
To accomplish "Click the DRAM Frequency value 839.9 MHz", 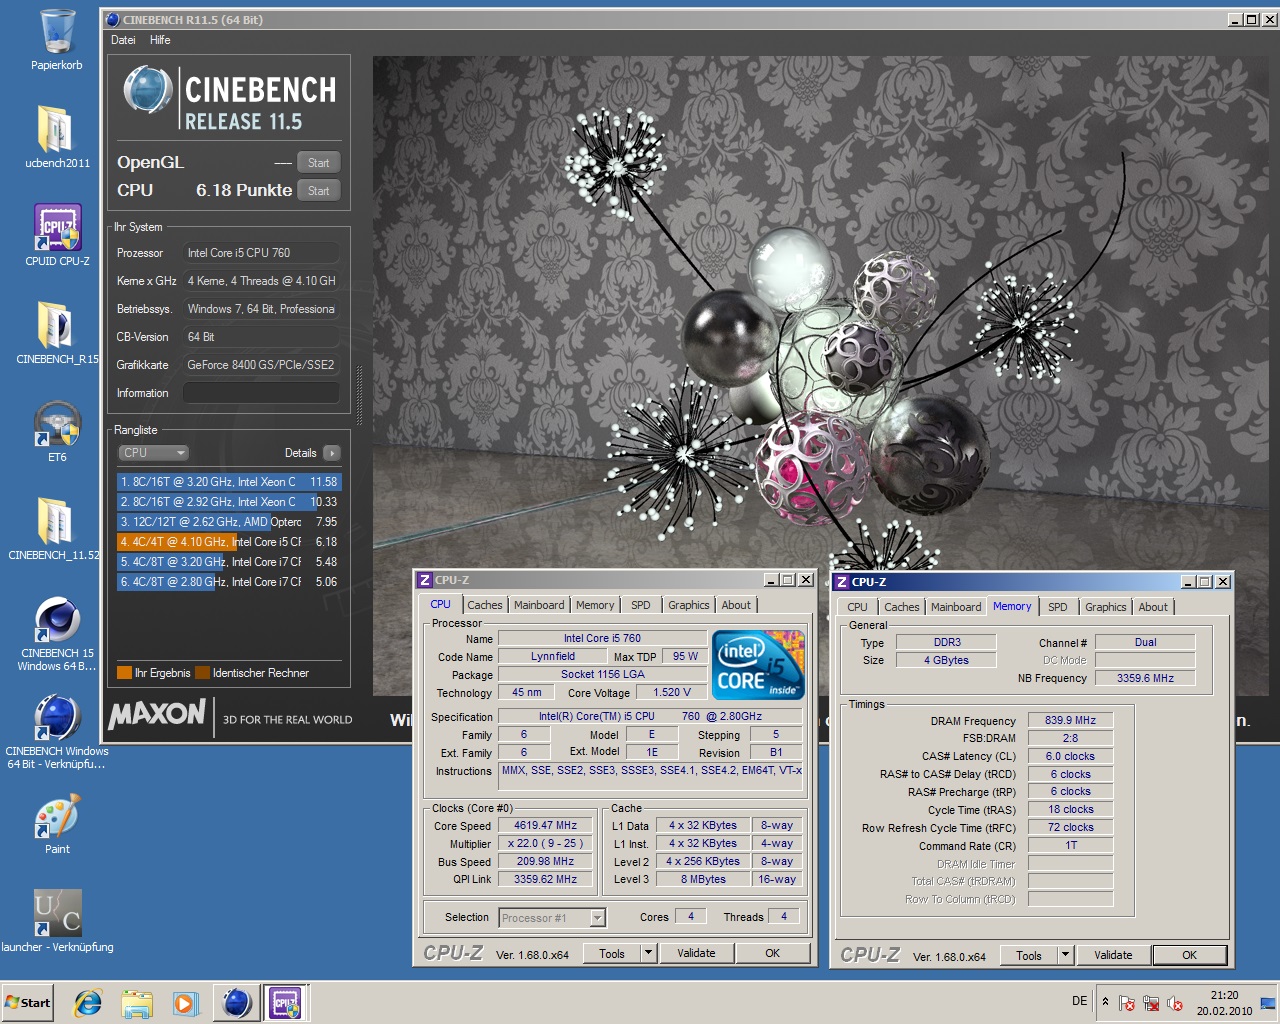I will 1070,721.
